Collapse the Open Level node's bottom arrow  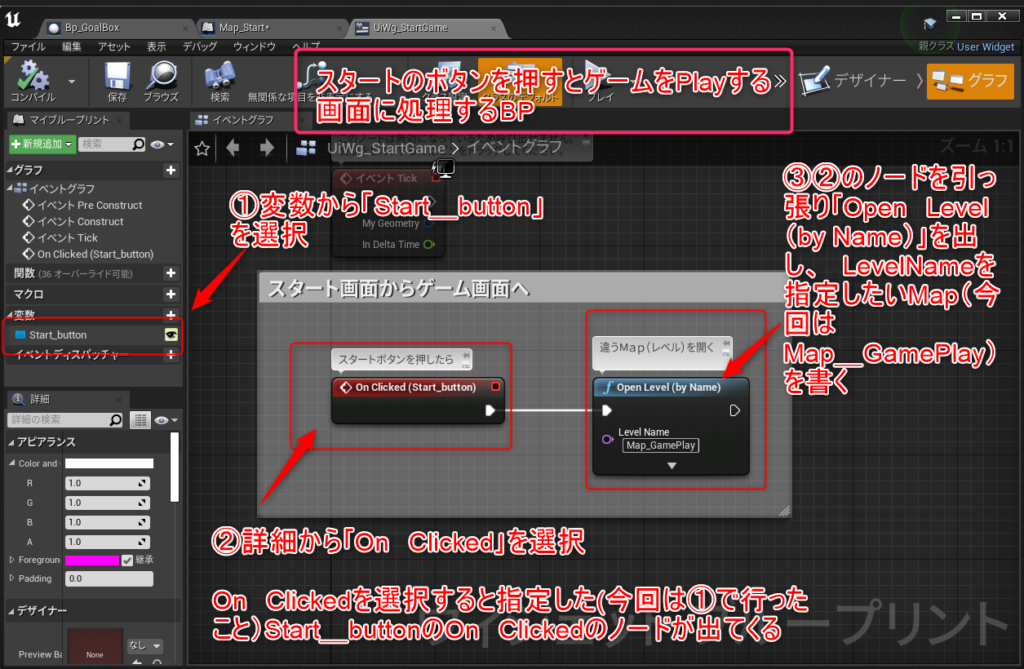click(671, 465)
